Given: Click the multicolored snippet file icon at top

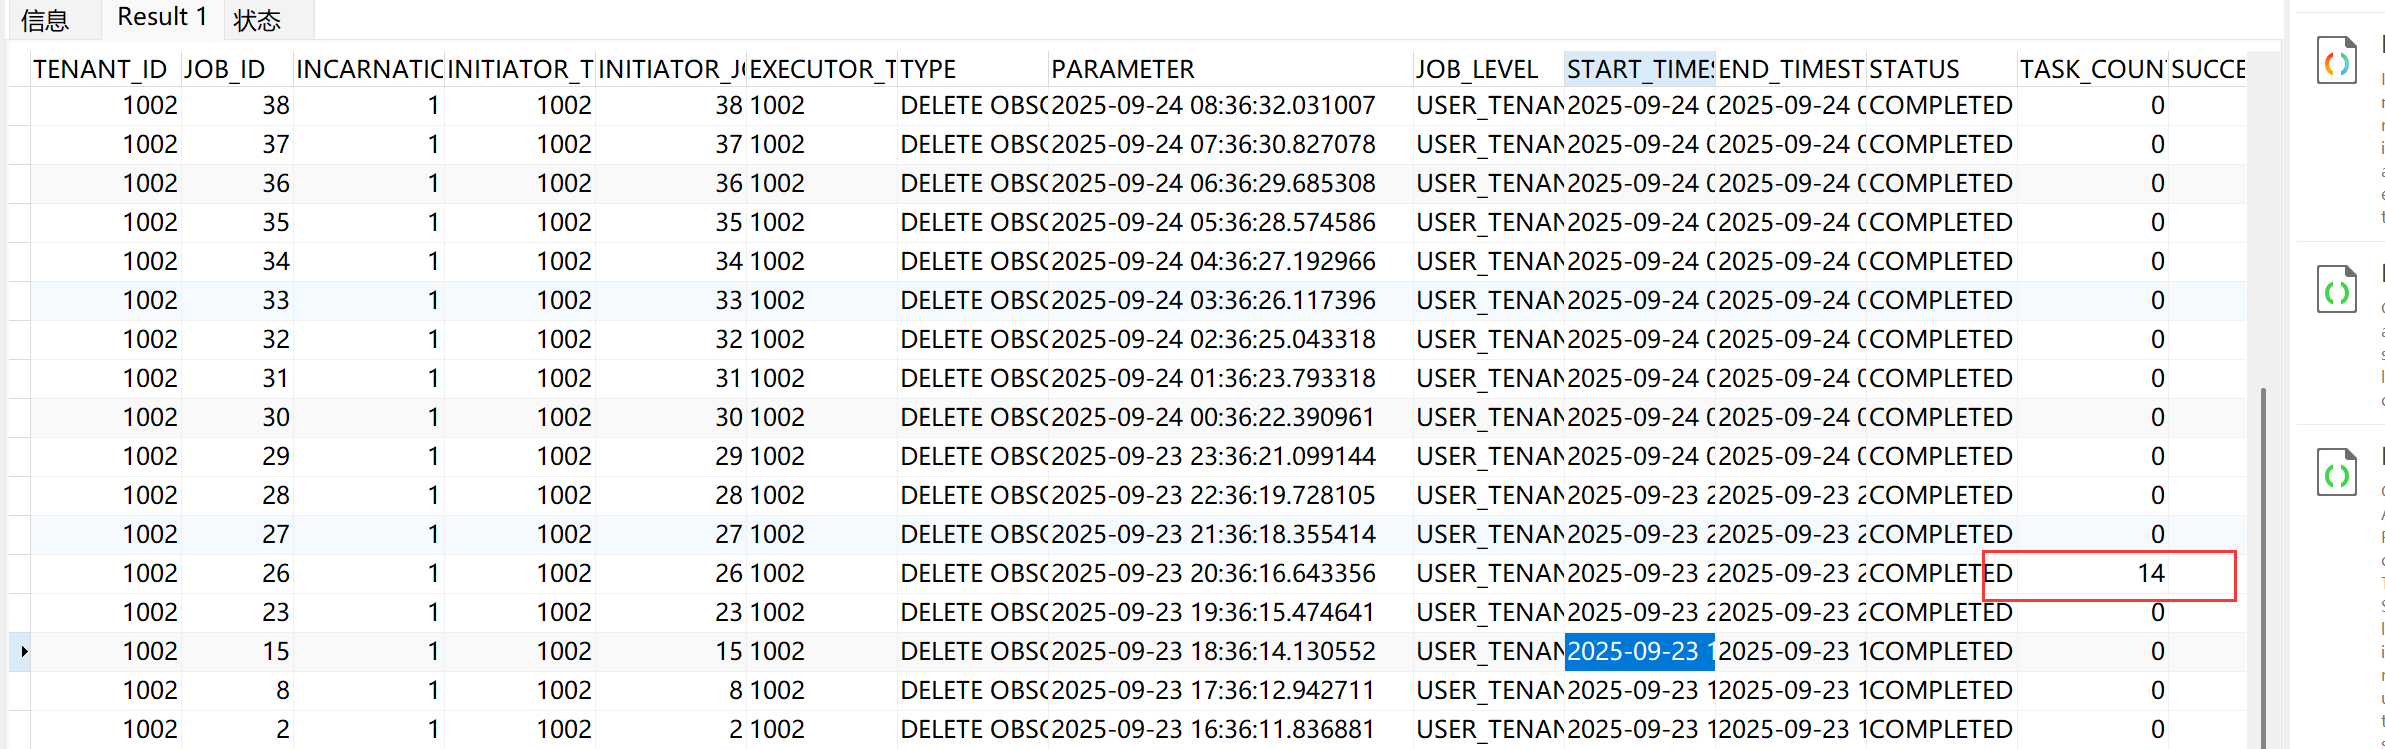Looking at the screenshot, I should point(2337,60).
